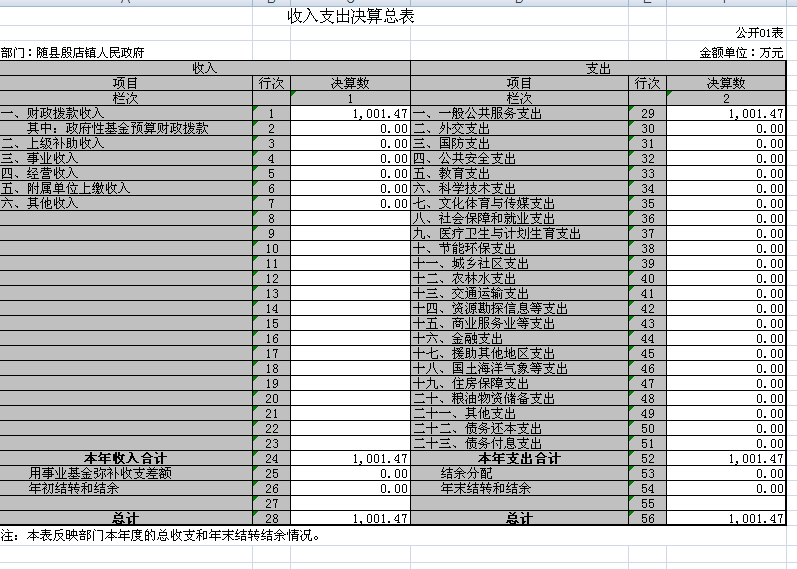Click the 一、财政拨款收入 row label
Screen dimensions: 797x569
point(126,113)
